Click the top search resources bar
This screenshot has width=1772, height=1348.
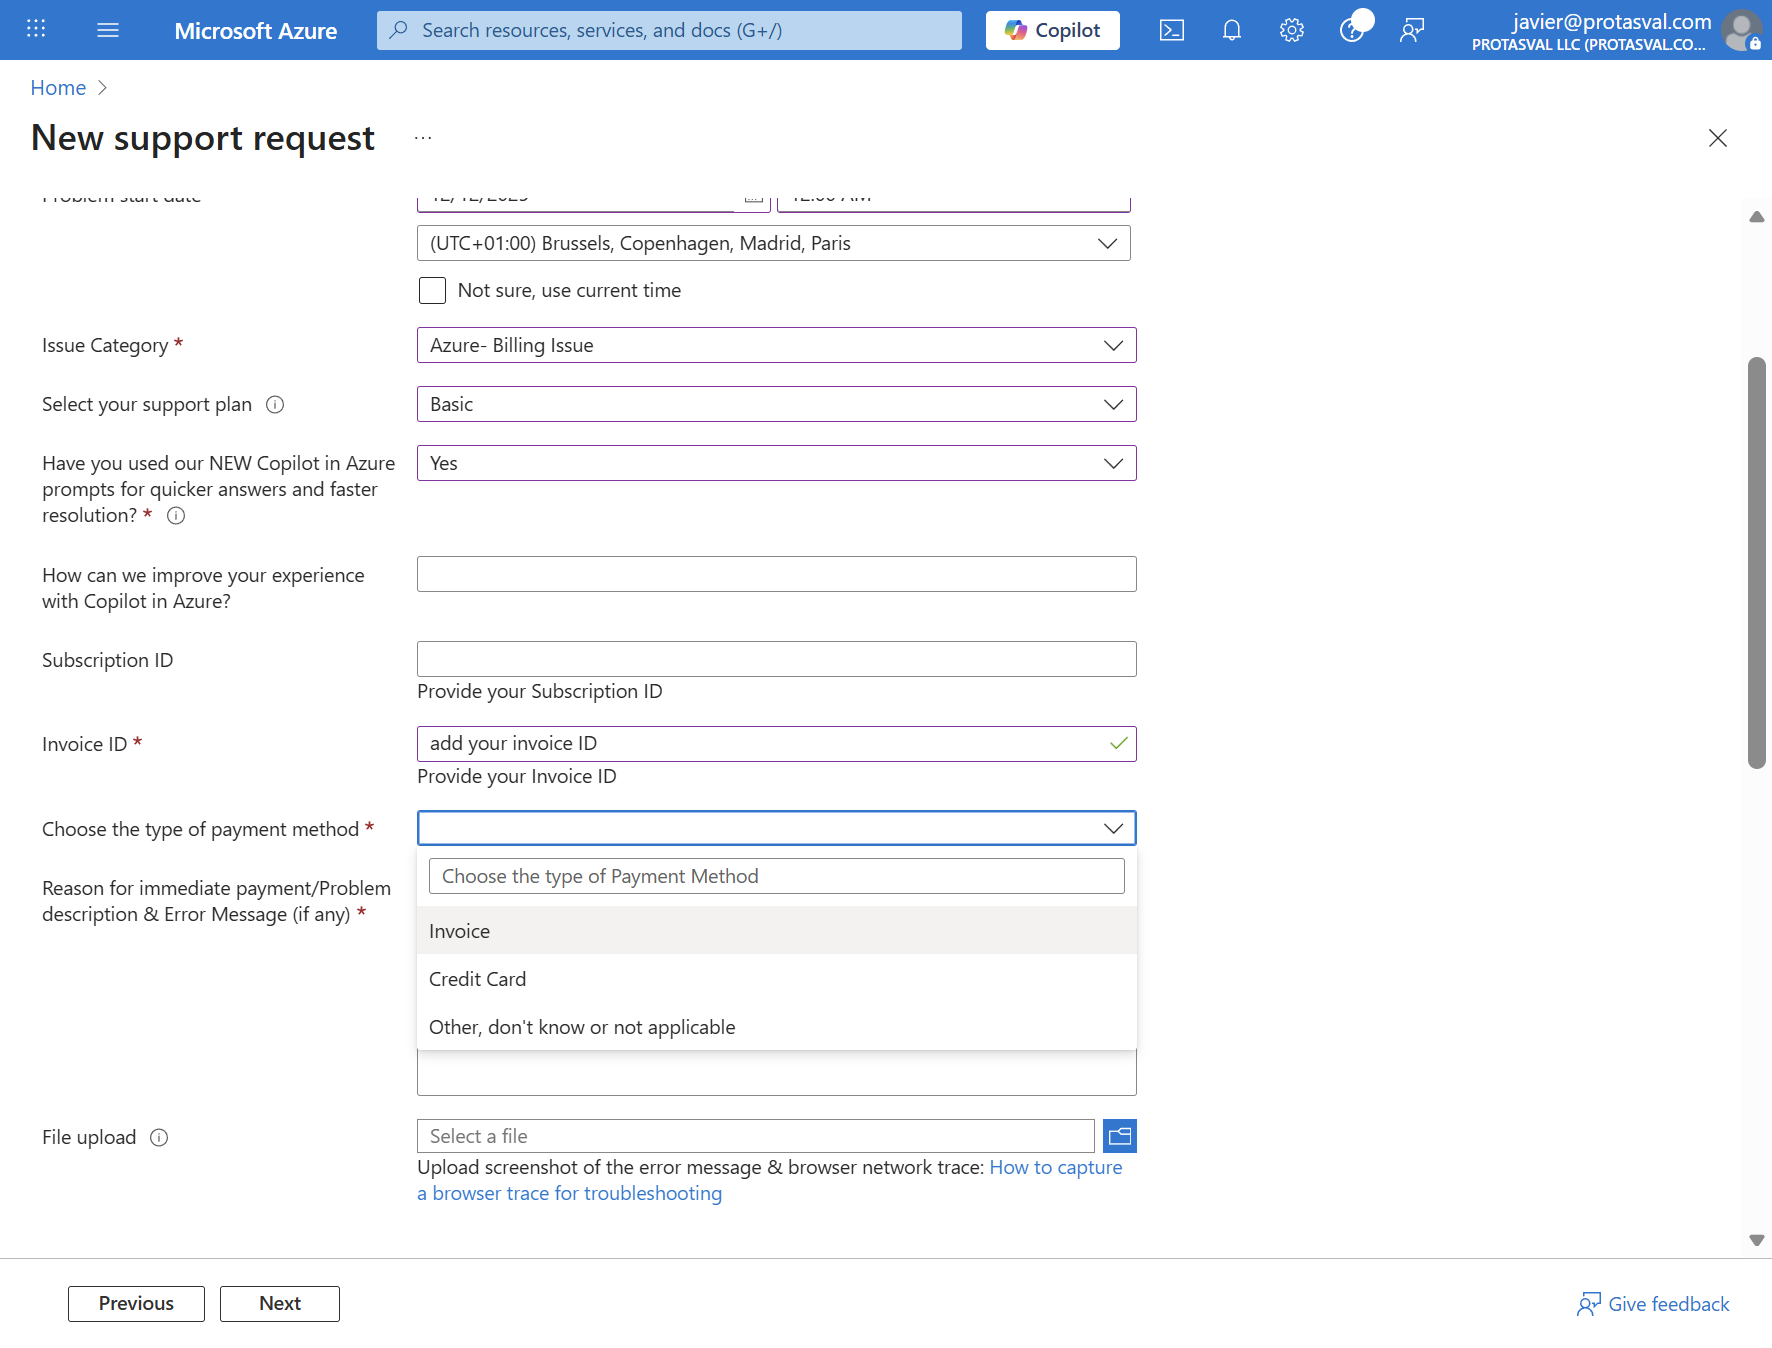click(669, 30)
